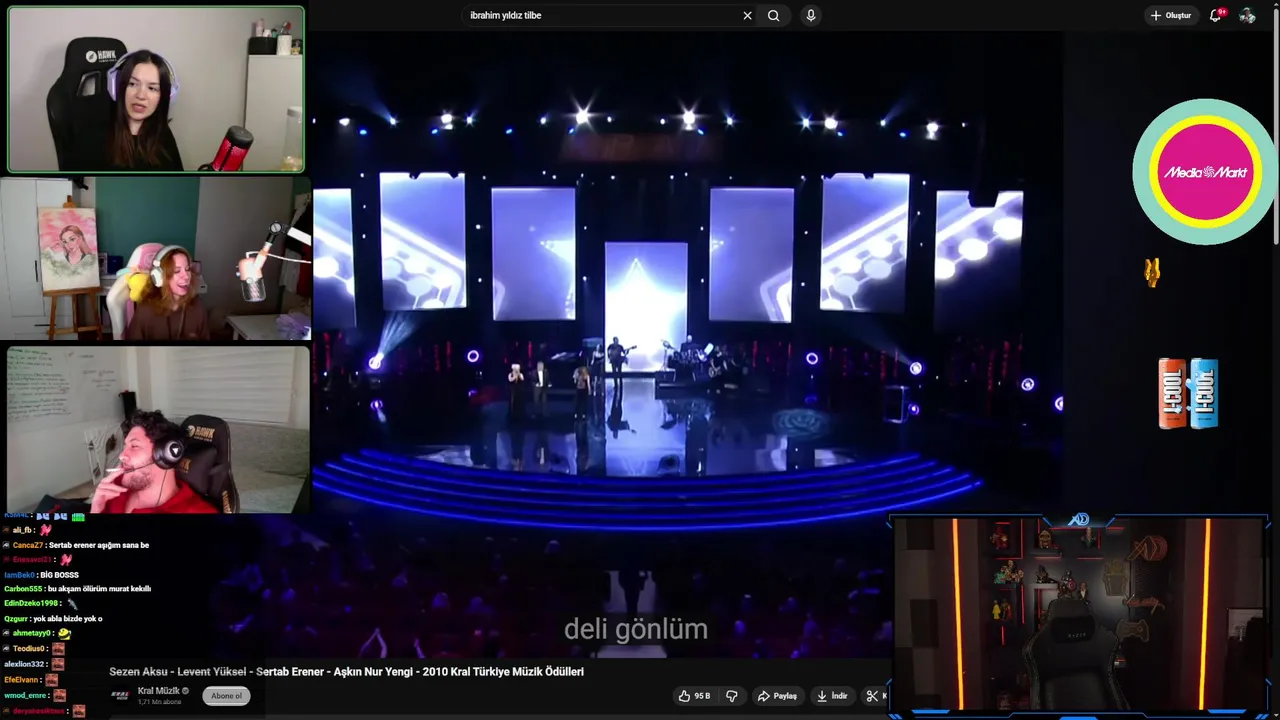Click Qzgurr's 'yok abla bizde yok o' message

tap(66, 618)
